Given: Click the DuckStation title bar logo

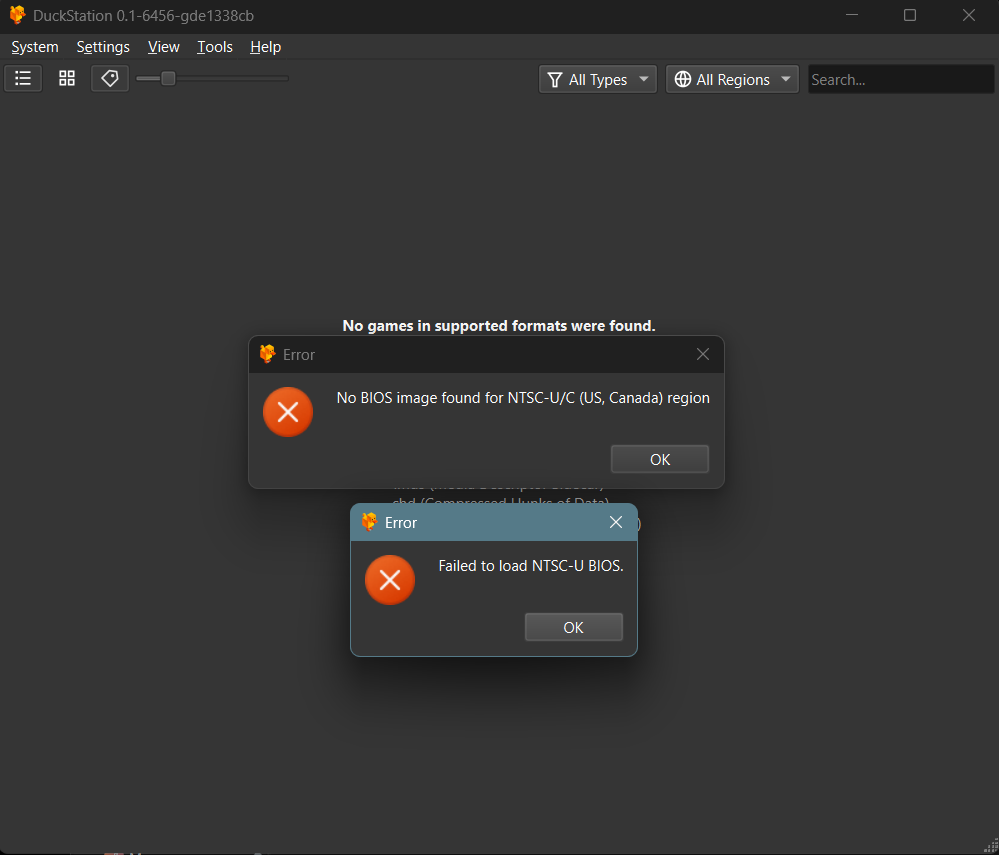Looking at the screenshot, I should click(17, 15).
